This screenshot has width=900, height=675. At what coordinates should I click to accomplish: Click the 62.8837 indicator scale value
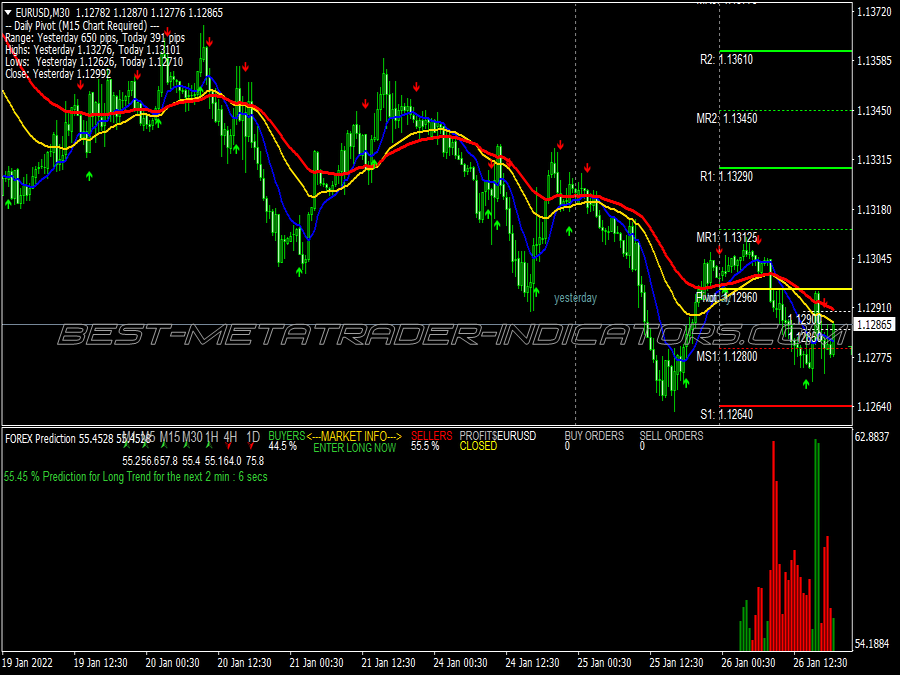click(872, 437)
